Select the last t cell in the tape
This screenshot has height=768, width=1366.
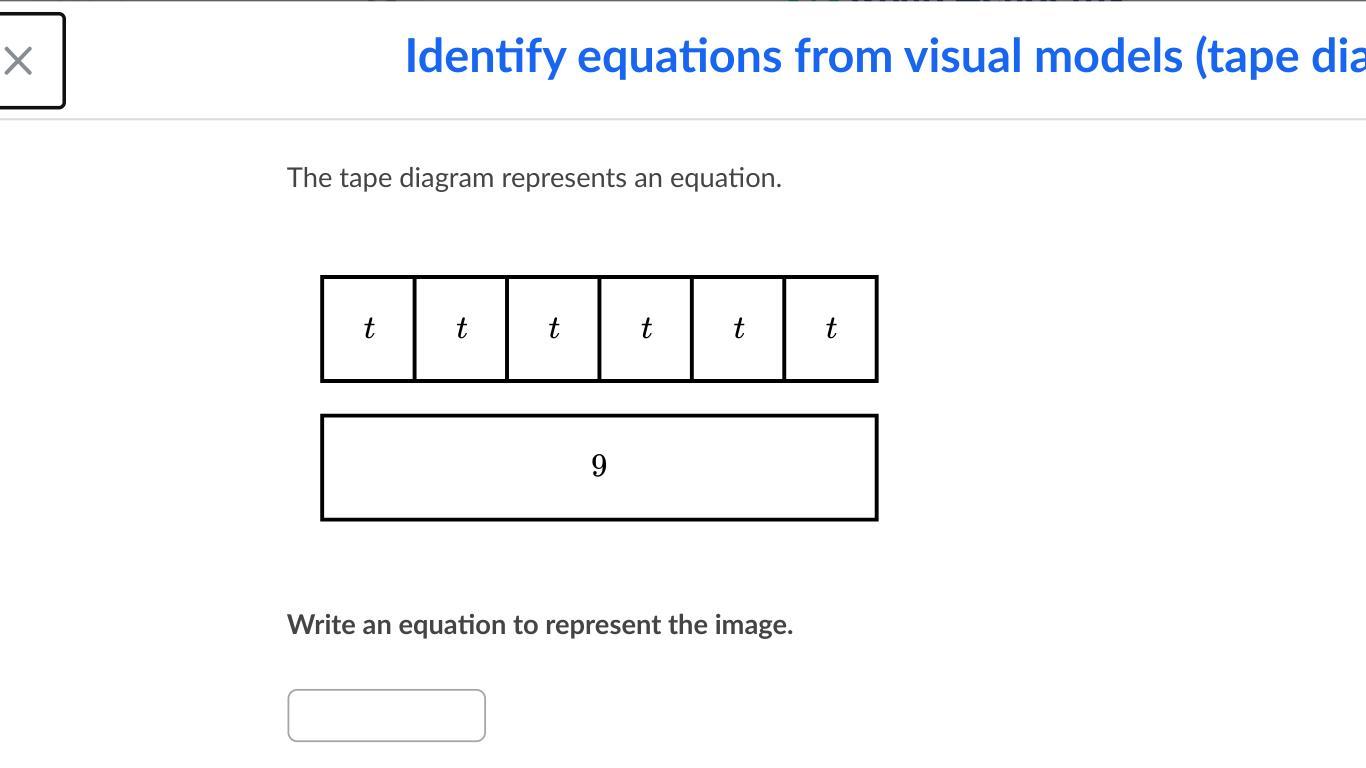point(831,329)
